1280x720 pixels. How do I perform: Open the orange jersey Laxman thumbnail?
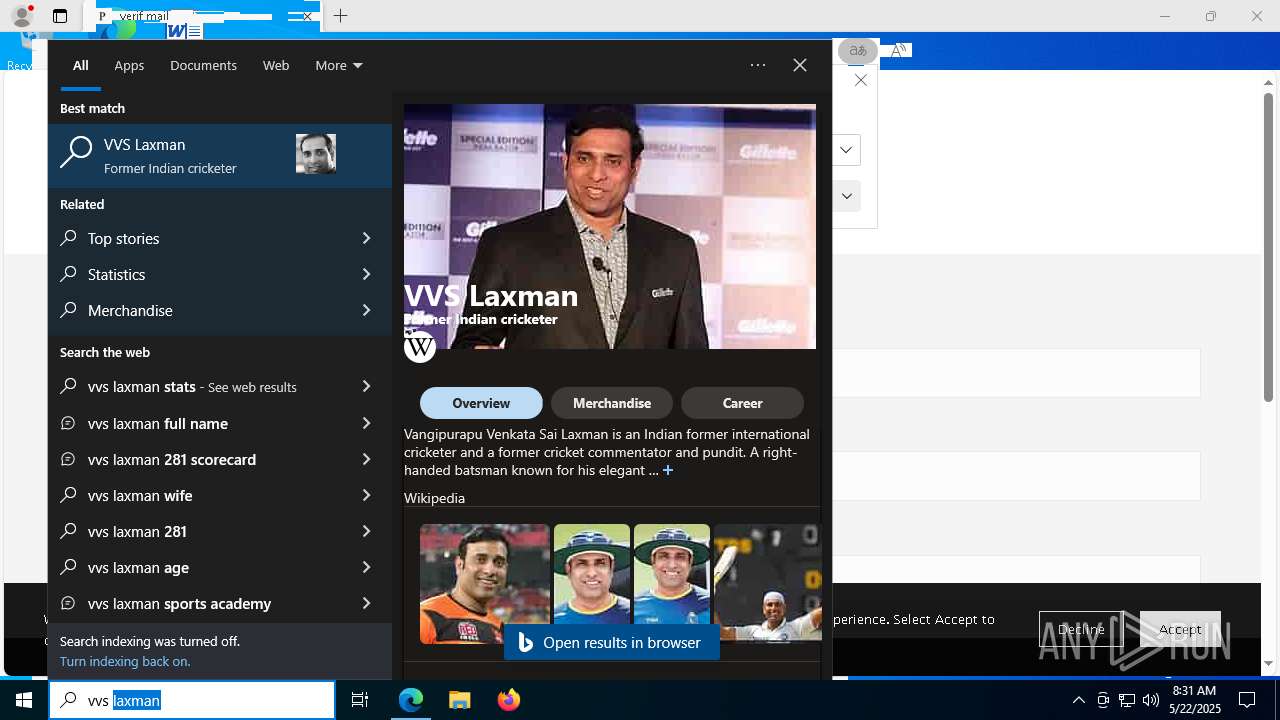[x=485, y=583]
